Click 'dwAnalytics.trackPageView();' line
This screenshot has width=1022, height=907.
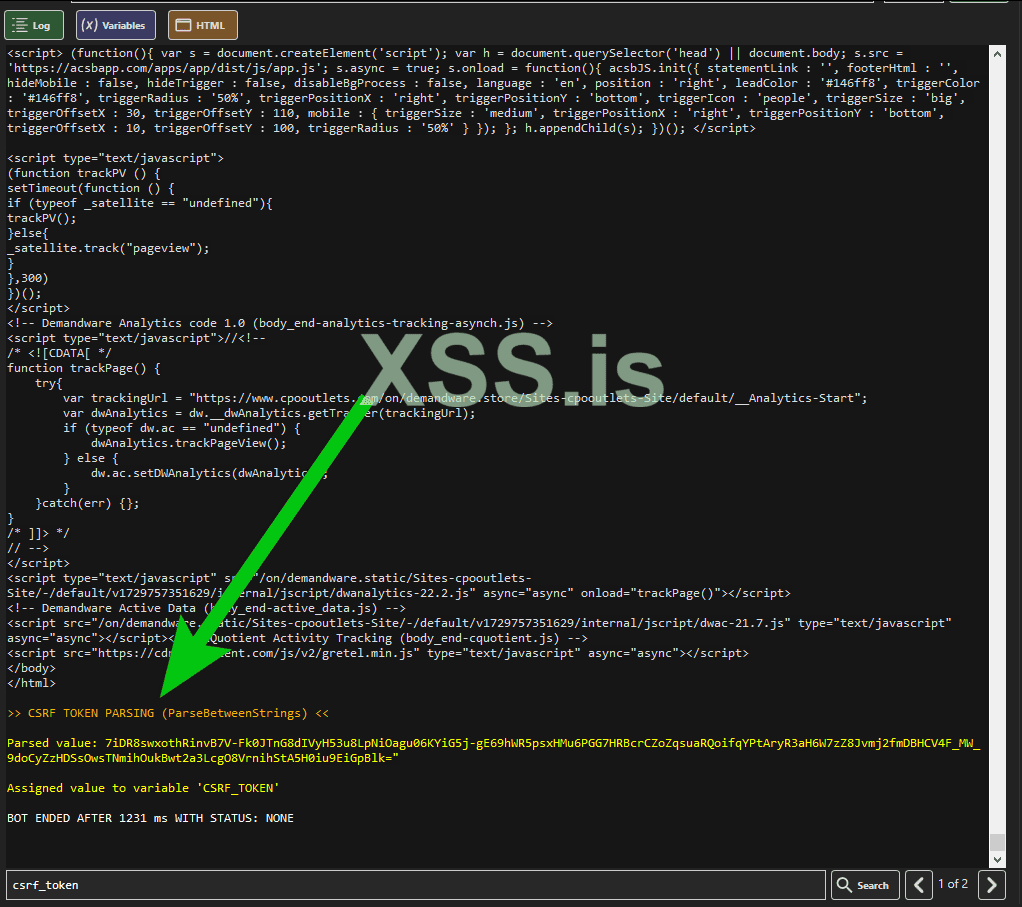click(x=188, y=443)
